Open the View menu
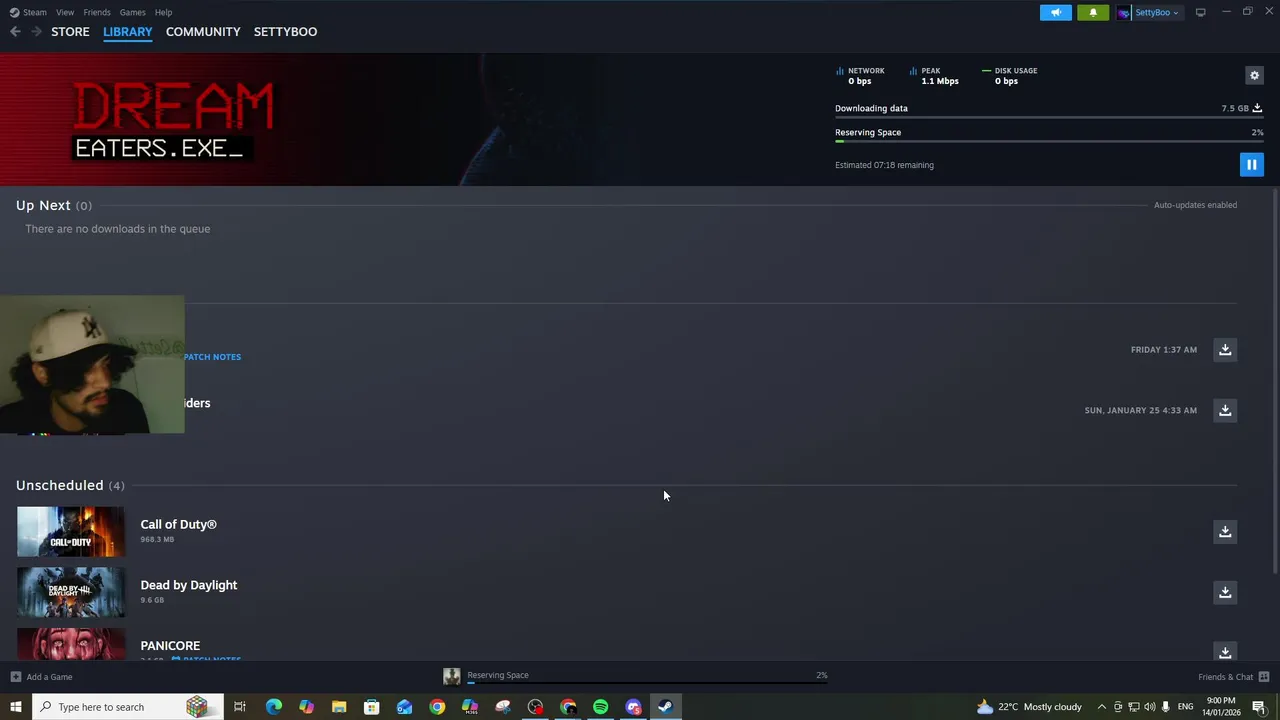1280x720 pixels. [x=65, y=12]
